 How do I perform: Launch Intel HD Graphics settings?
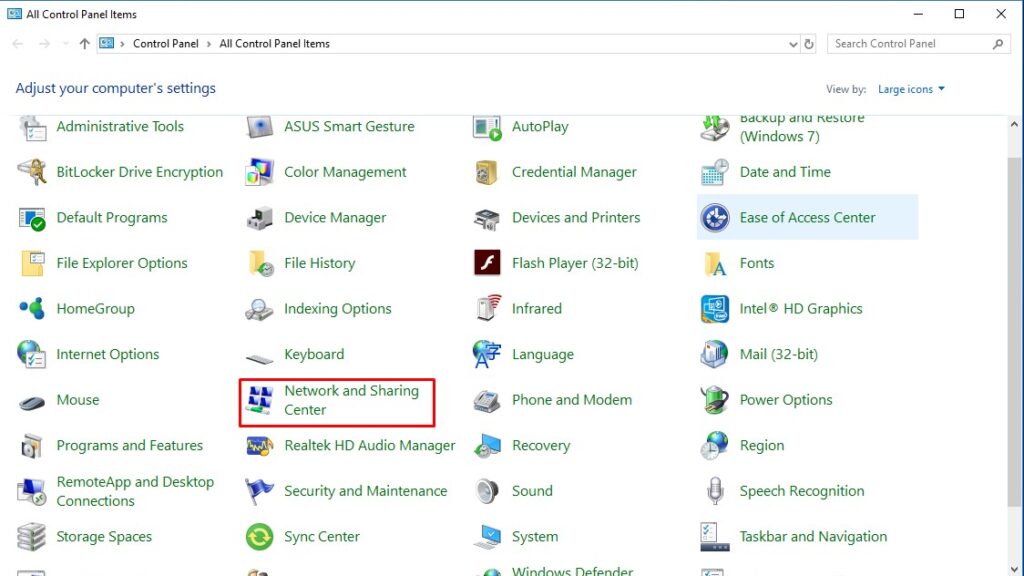pos(800,308)
